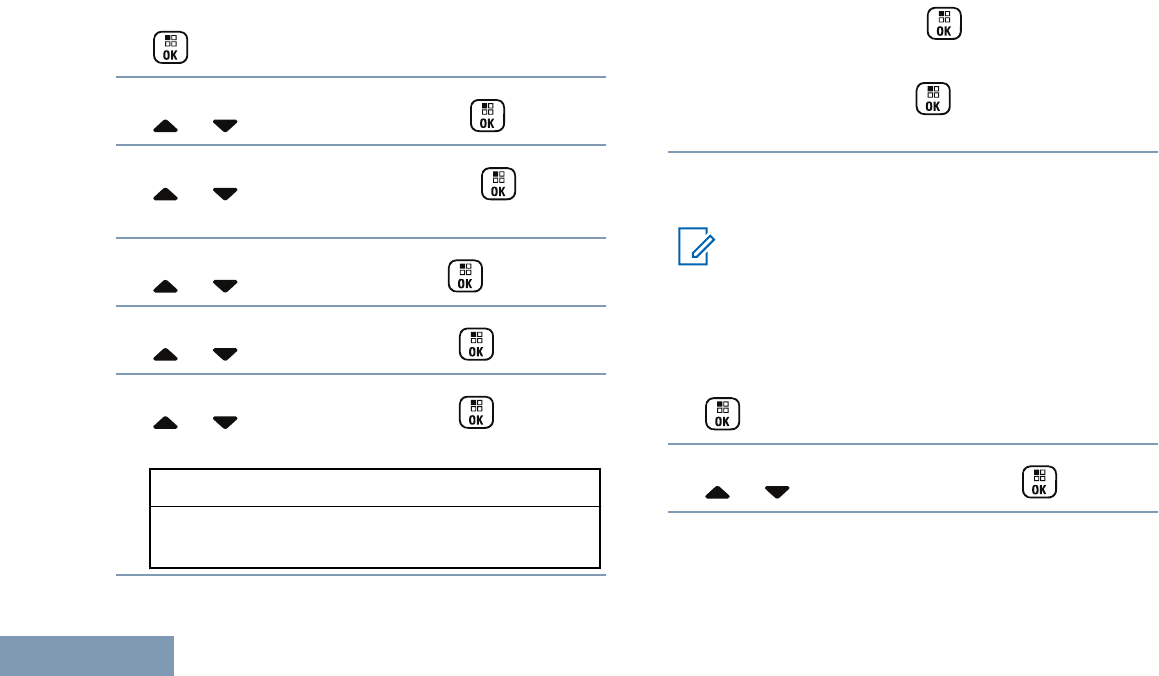Viewport: 1159px width, 676px height.
Task: Click the blue pencil note icon
Action: coord(696,246)
